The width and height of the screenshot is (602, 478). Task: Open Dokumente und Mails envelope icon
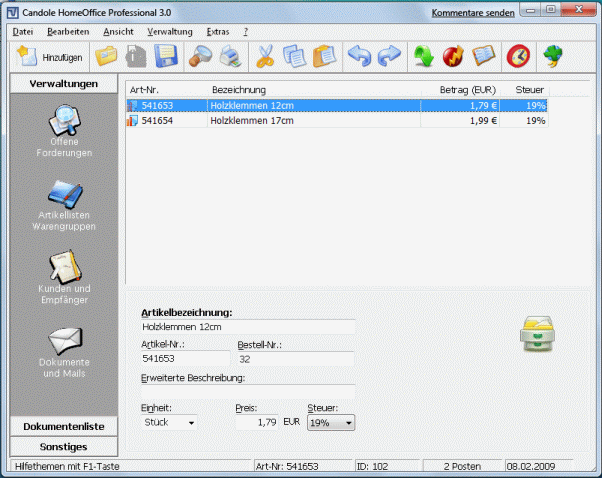tap(65, 350)
